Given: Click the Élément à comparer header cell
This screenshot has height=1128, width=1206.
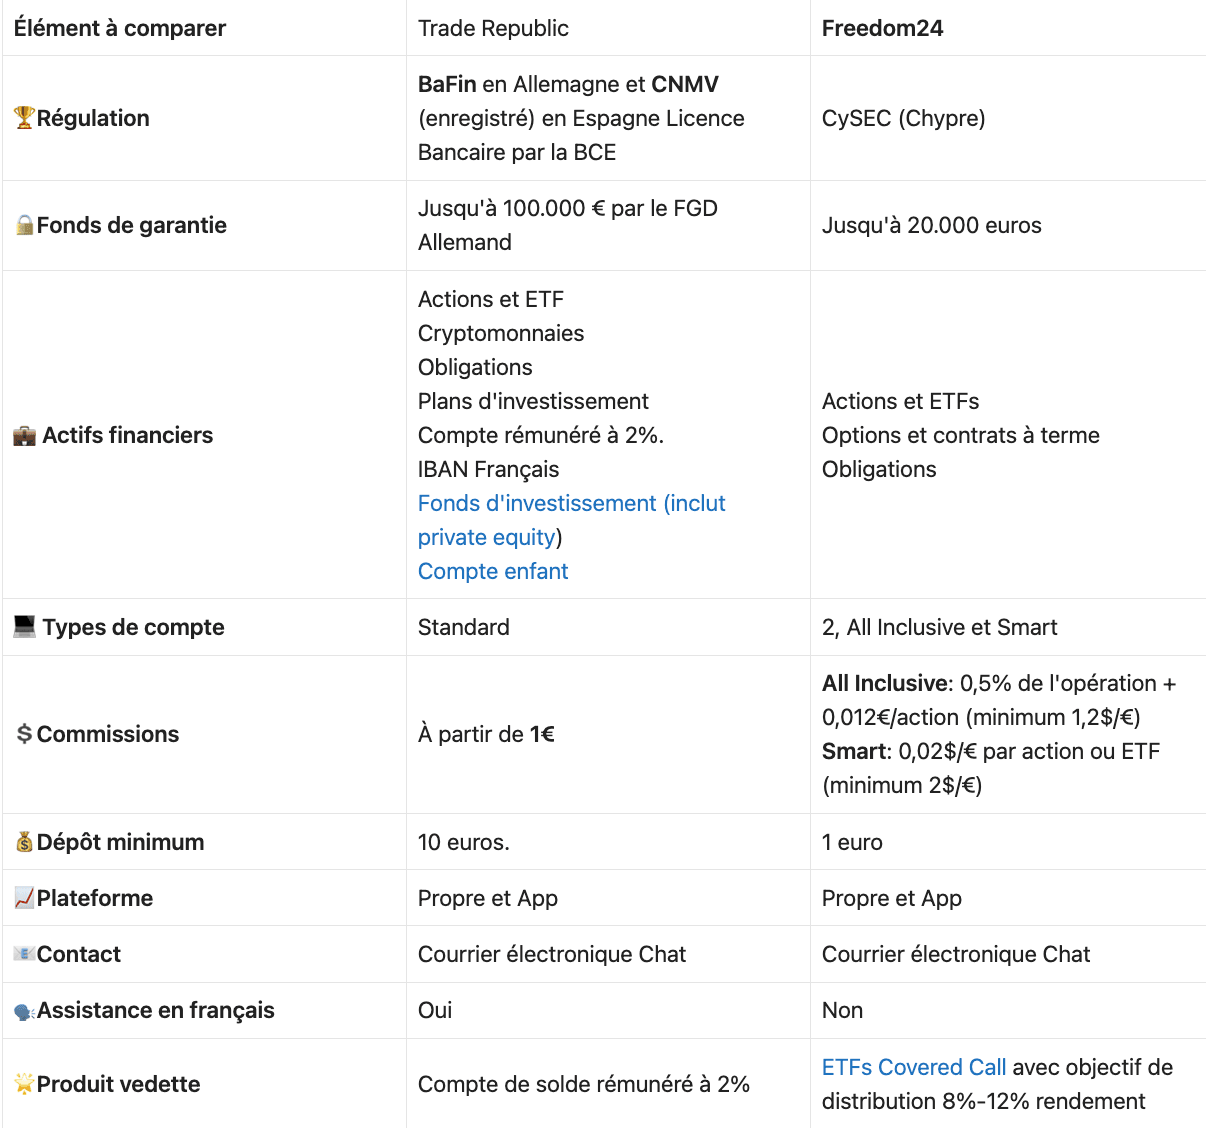Looking at the screenshot, I should (x=120, y=28).
